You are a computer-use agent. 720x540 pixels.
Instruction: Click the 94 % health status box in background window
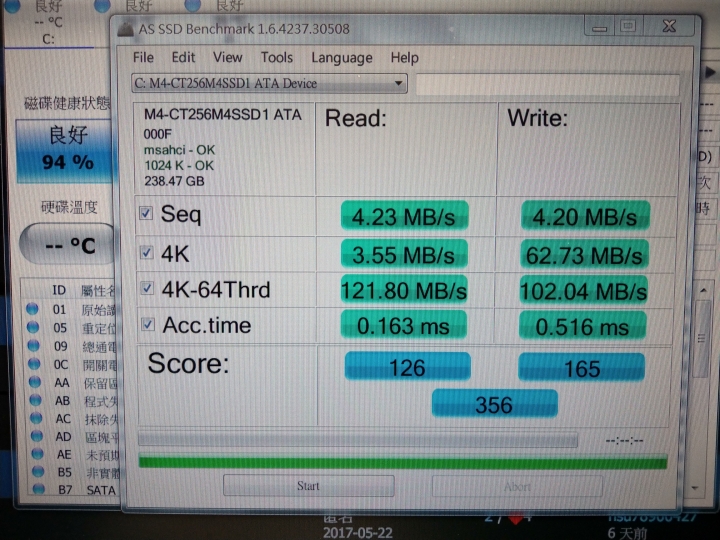64,152
